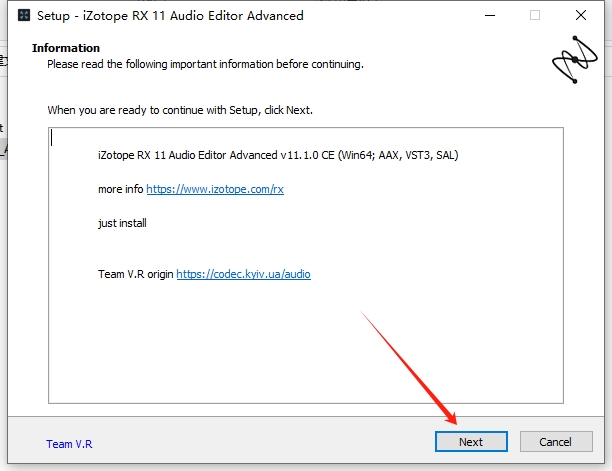This screenshot has height=471, width=612.
Task: Click the maximize button in title bar
Action: (x=535, y=16)
